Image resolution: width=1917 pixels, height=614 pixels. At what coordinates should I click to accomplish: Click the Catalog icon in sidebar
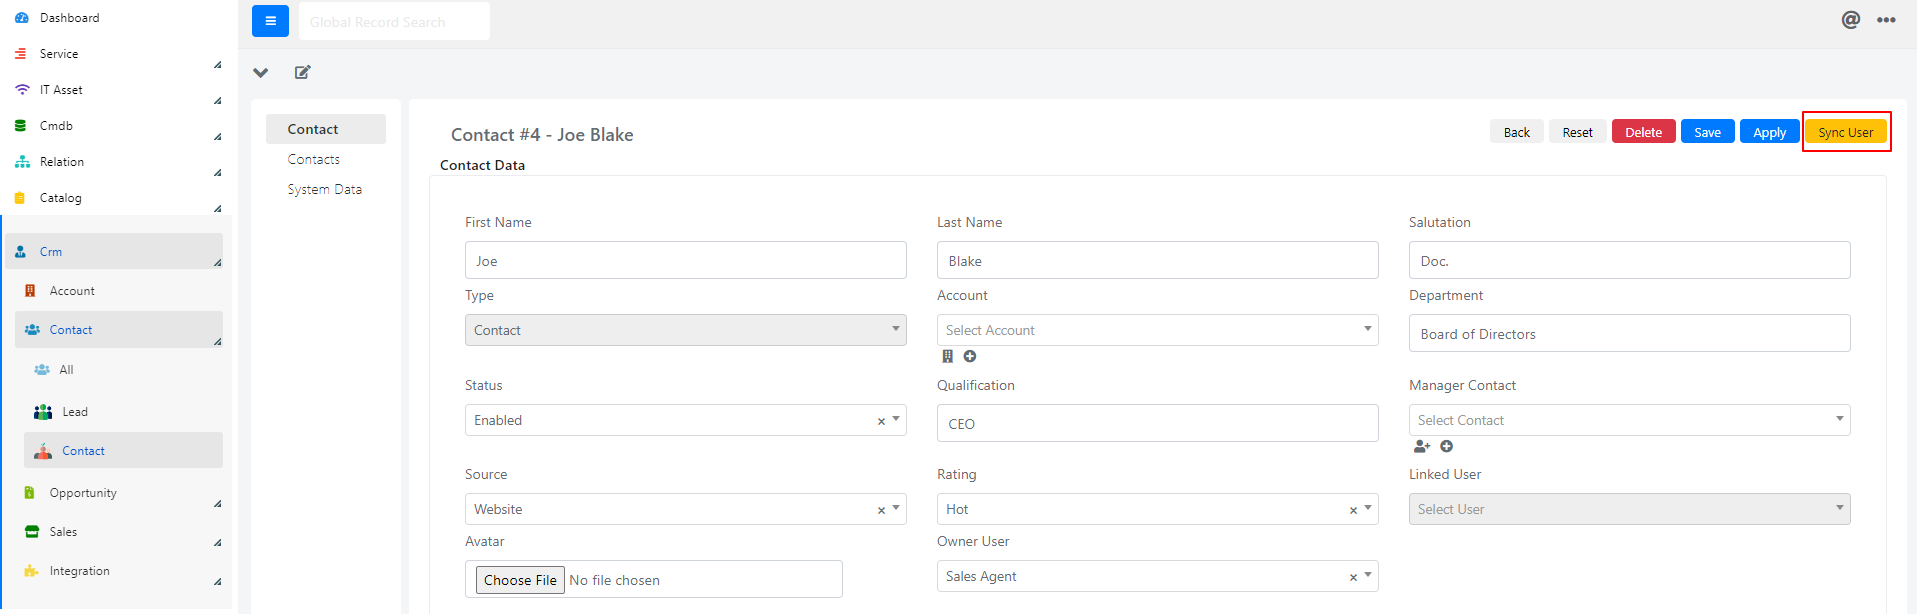[20, 198]
